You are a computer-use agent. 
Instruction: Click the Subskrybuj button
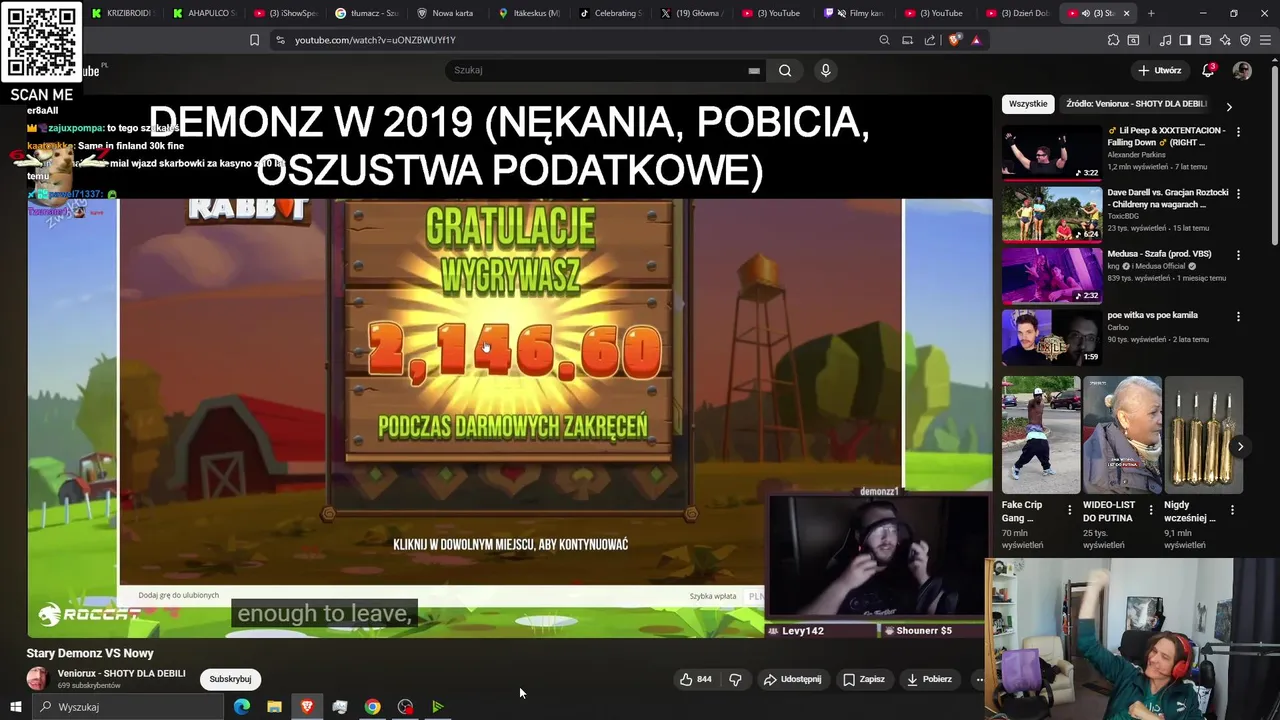[x=230, y=679]
